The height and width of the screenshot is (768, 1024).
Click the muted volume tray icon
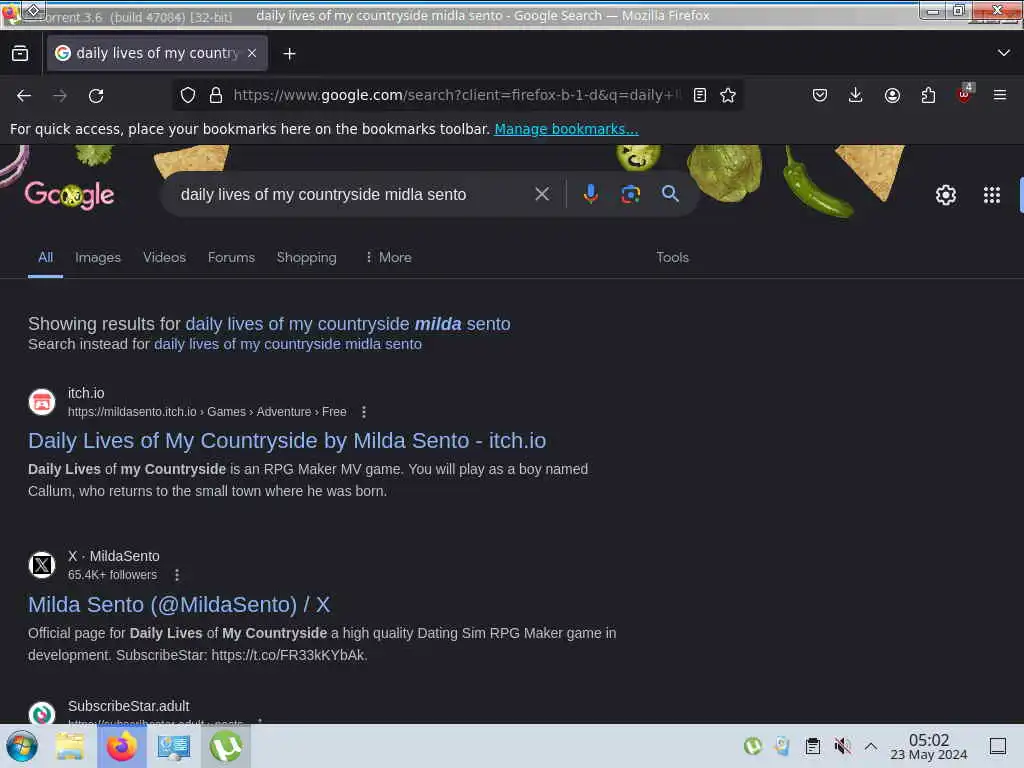coord(843,746)
